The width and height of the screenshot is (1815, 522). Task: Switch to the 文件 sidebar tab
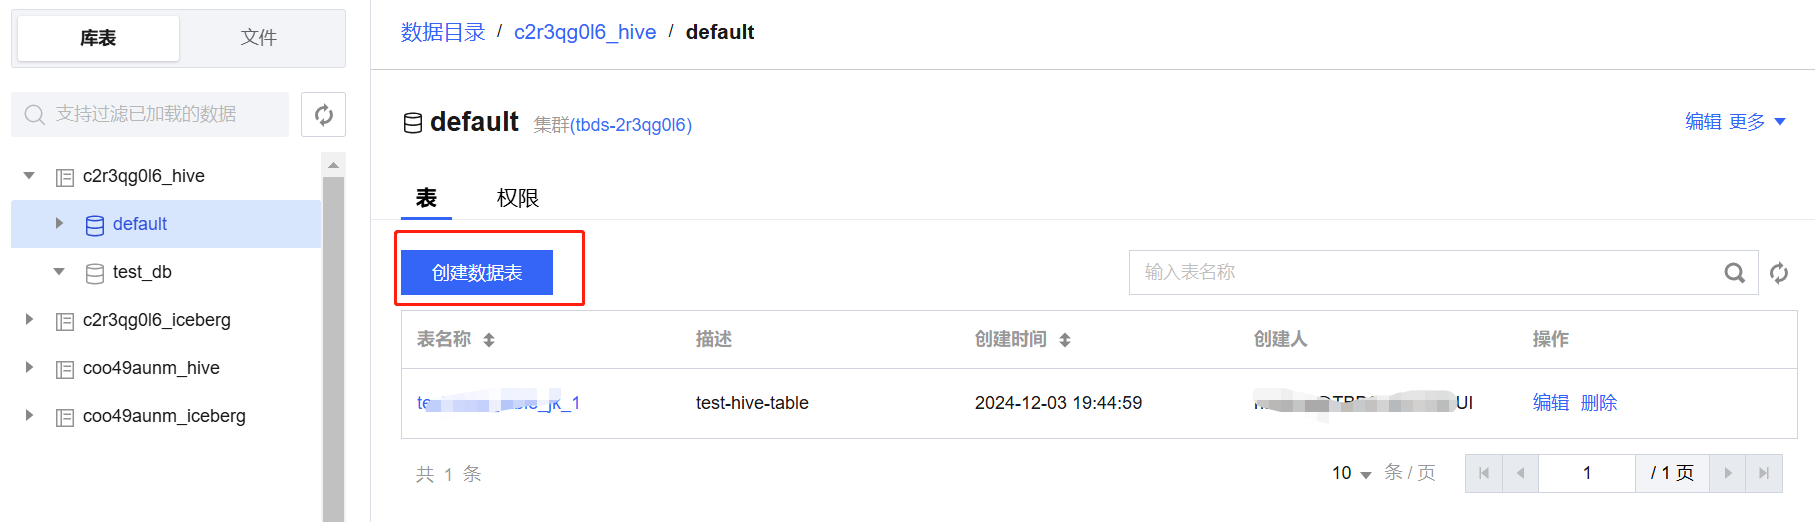[258, 38]
